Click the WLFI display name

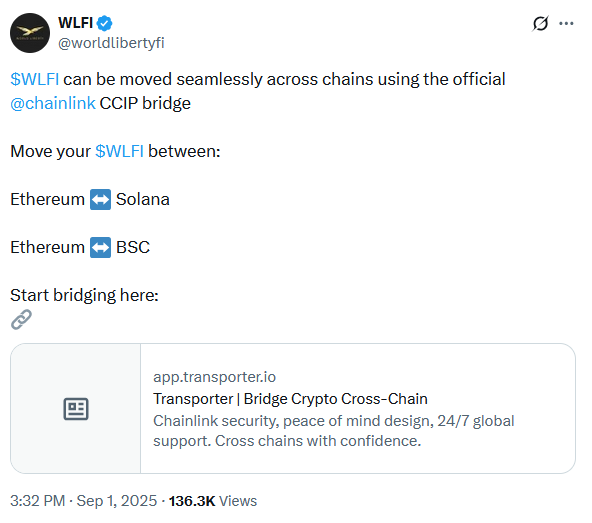(x=76, y=23)
